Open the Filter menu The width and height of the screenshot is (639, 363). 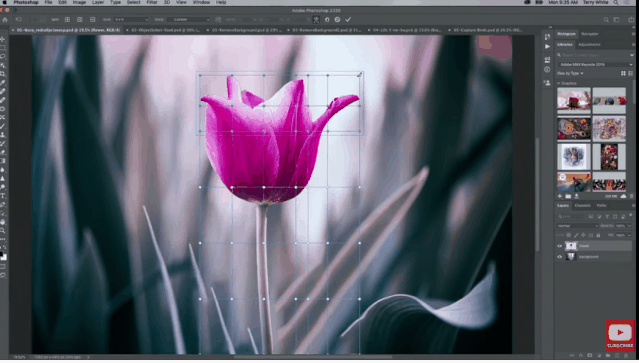152,2
